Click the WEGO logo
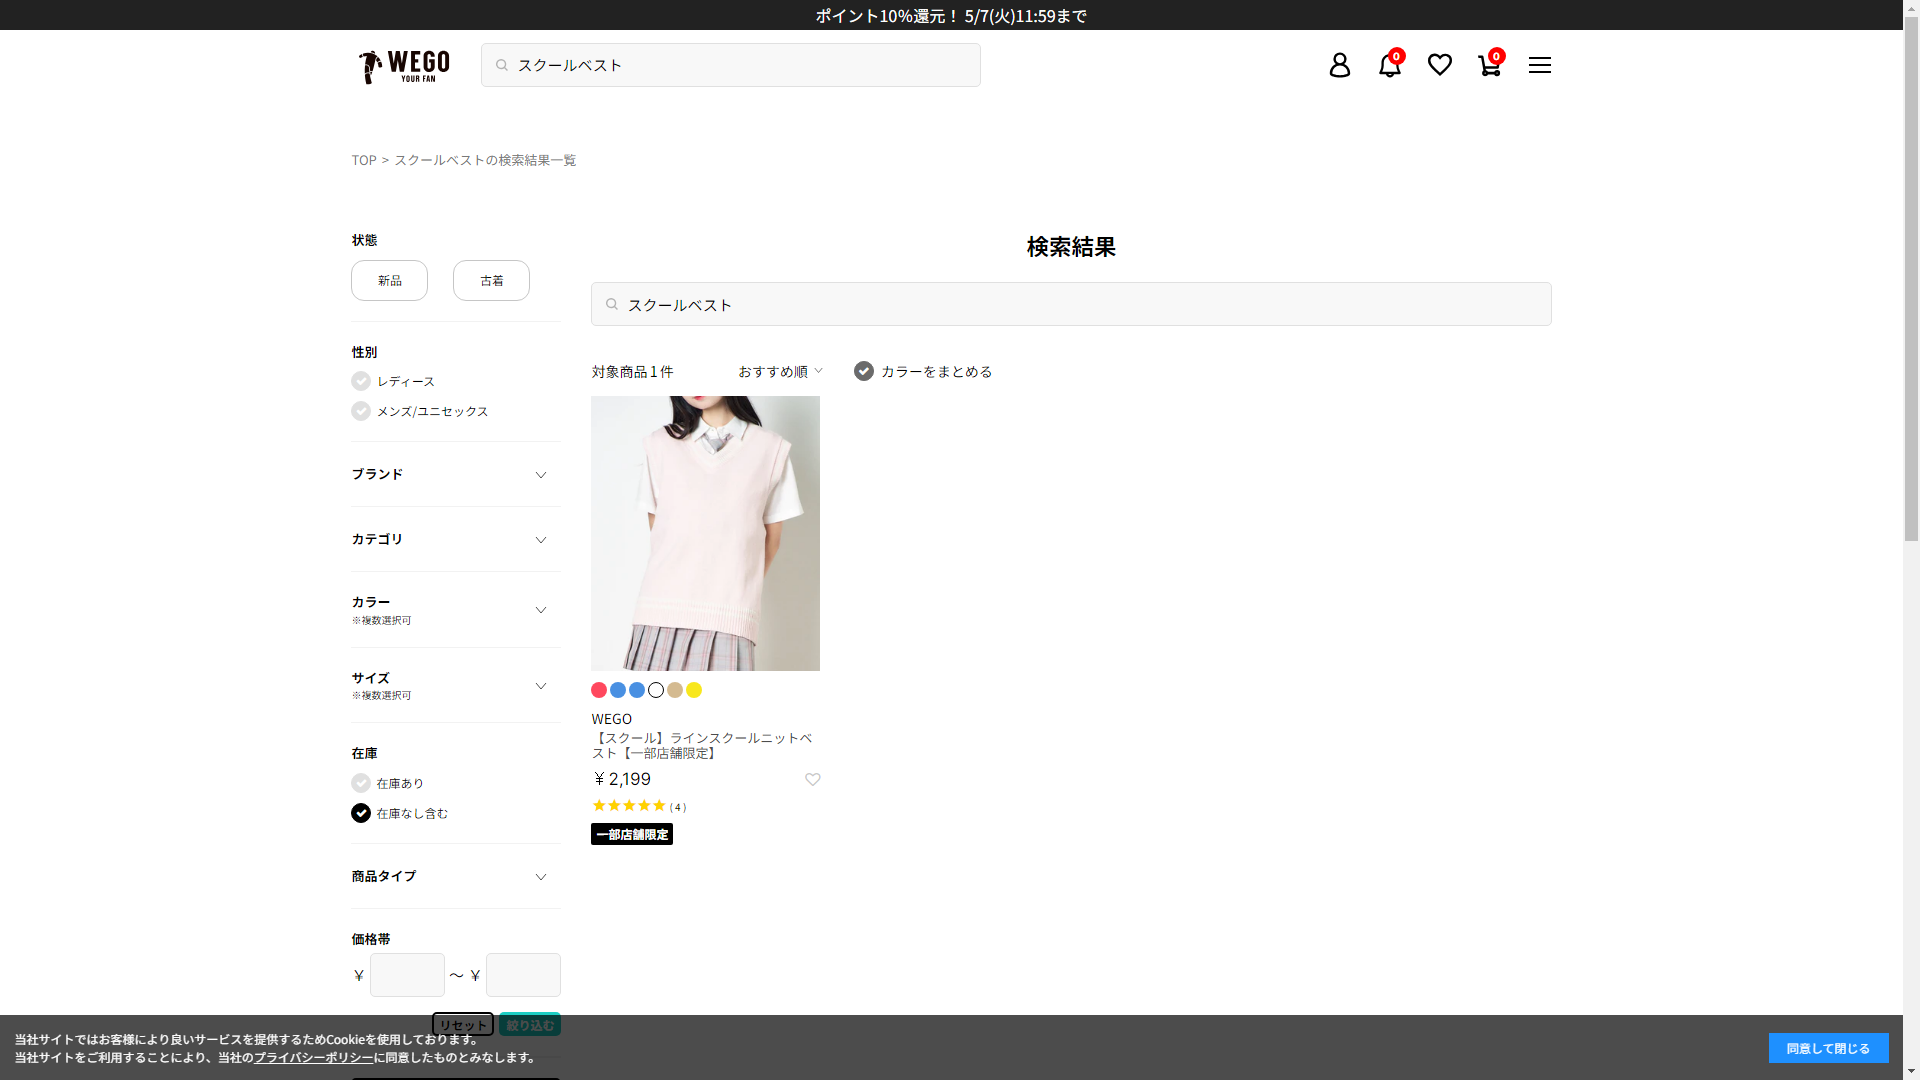The width and height of the screenshot is (1920, 1080). pos(404,66)
